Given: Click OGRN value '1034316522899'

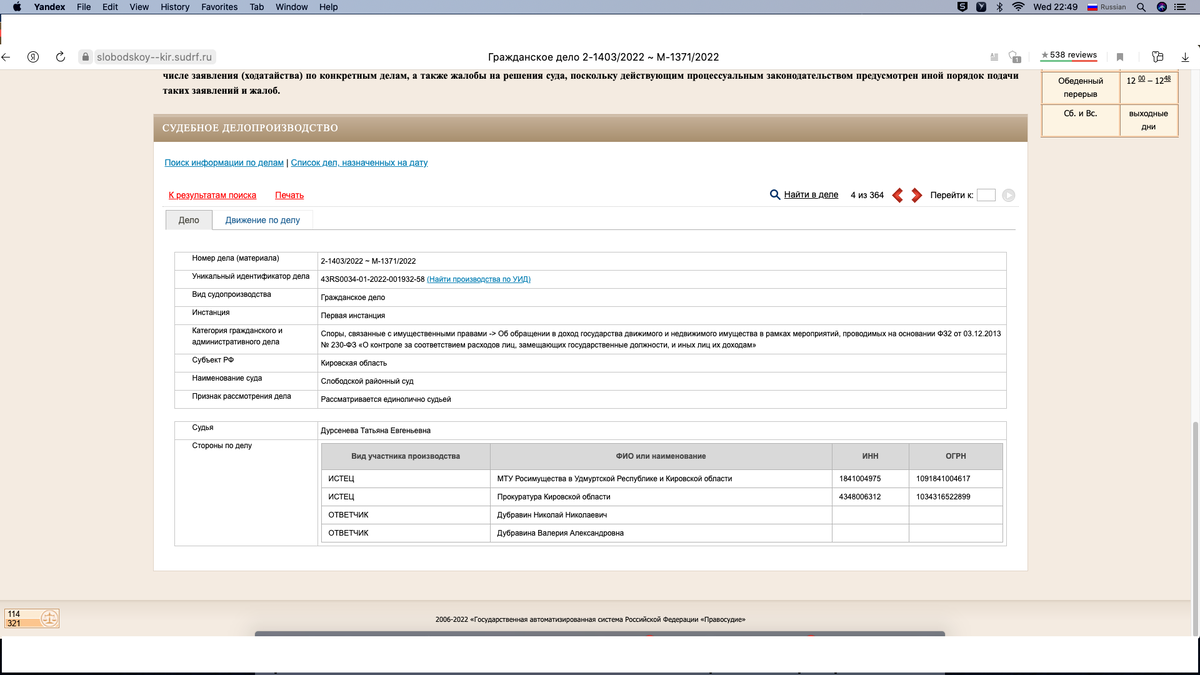Looking at the screenshot, I should pyautogui.click(x=943, y=497).
